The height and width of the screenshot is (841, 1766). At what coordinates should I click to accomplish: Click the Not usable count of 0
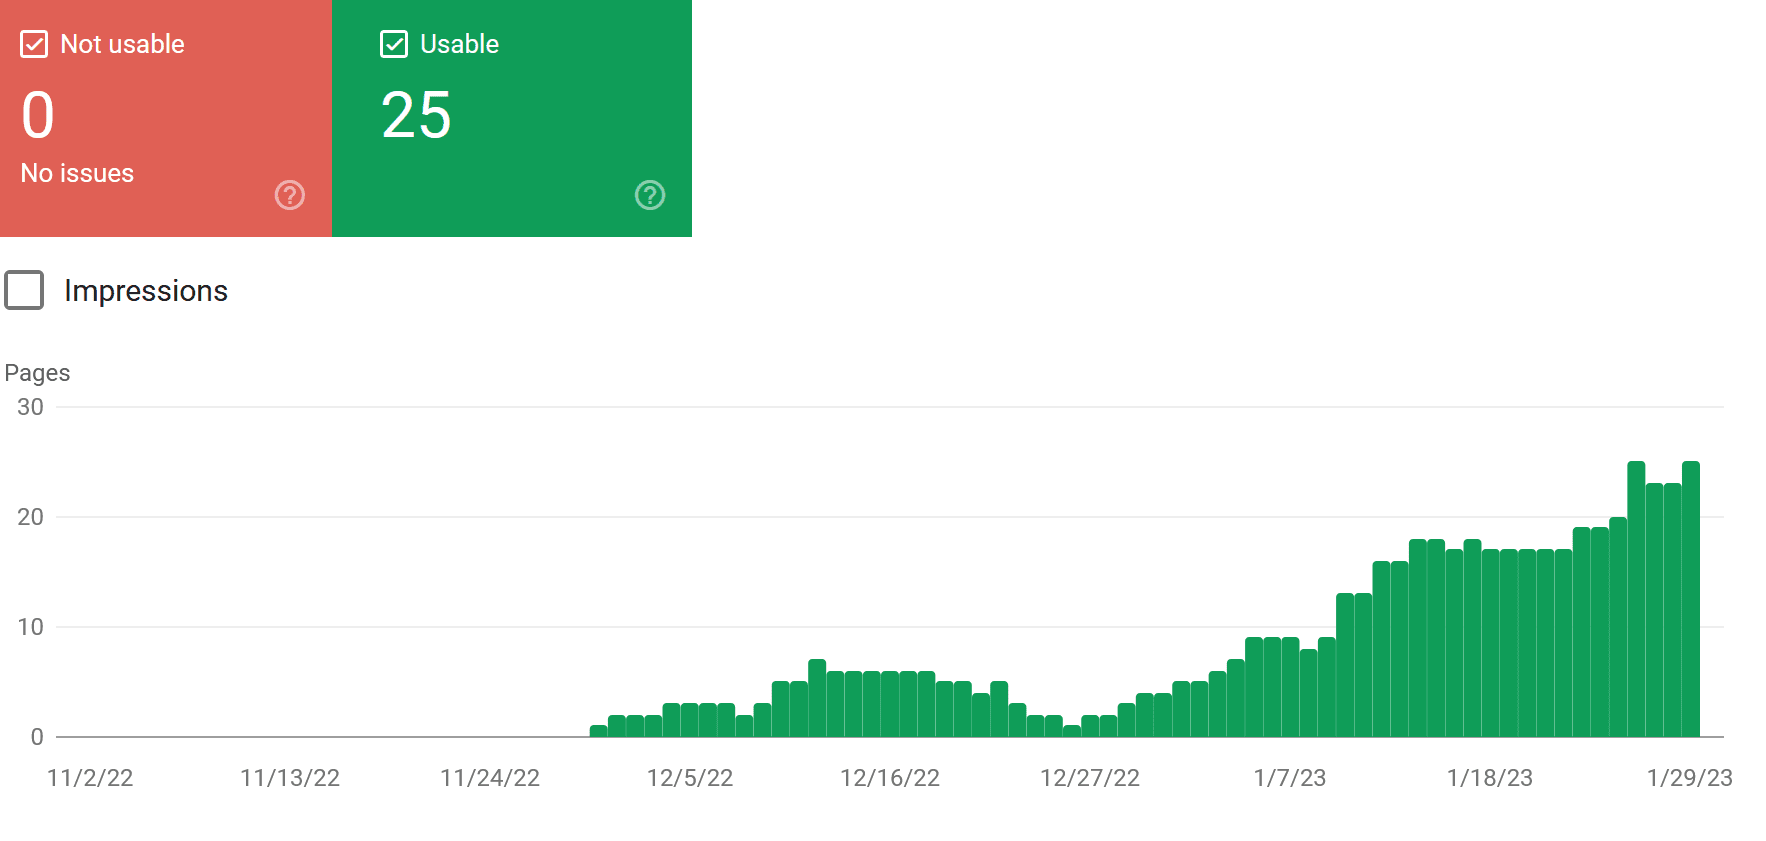pyautogui.click(x=38, y=115)
